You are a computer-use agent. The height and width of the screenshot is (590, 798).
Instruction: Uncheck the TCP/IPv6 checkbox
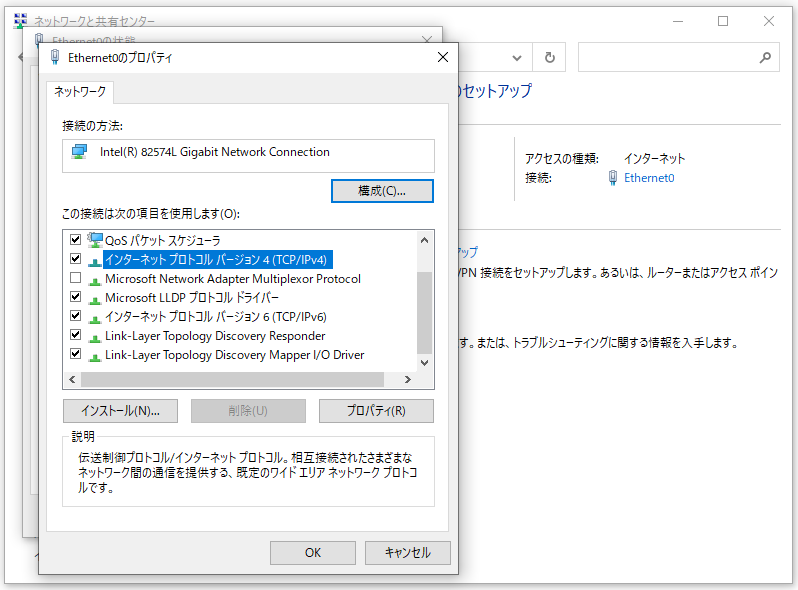click(76, 316)
